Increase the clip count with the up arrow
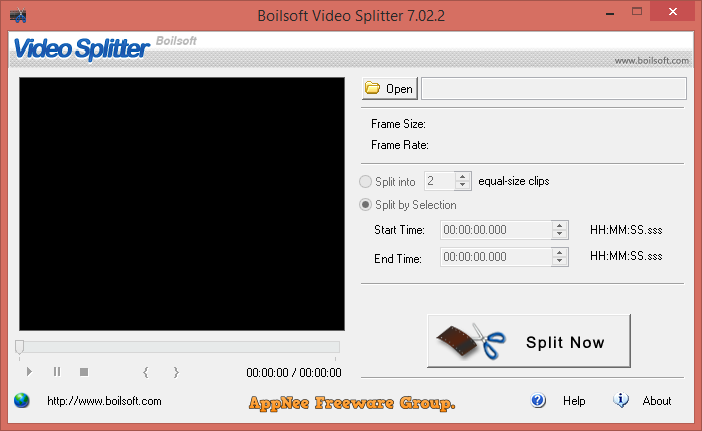The height and width of the screenshot is (431, 702). [x=463, y=176]
